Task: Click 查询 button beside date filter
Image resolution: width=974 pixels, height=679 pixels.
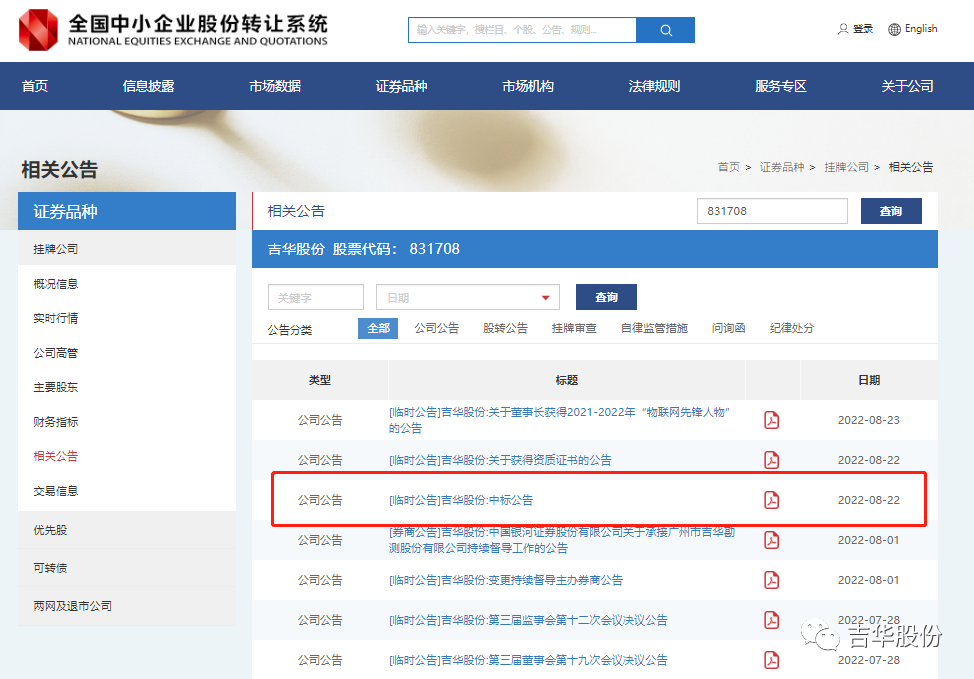Action: [606, 297]
